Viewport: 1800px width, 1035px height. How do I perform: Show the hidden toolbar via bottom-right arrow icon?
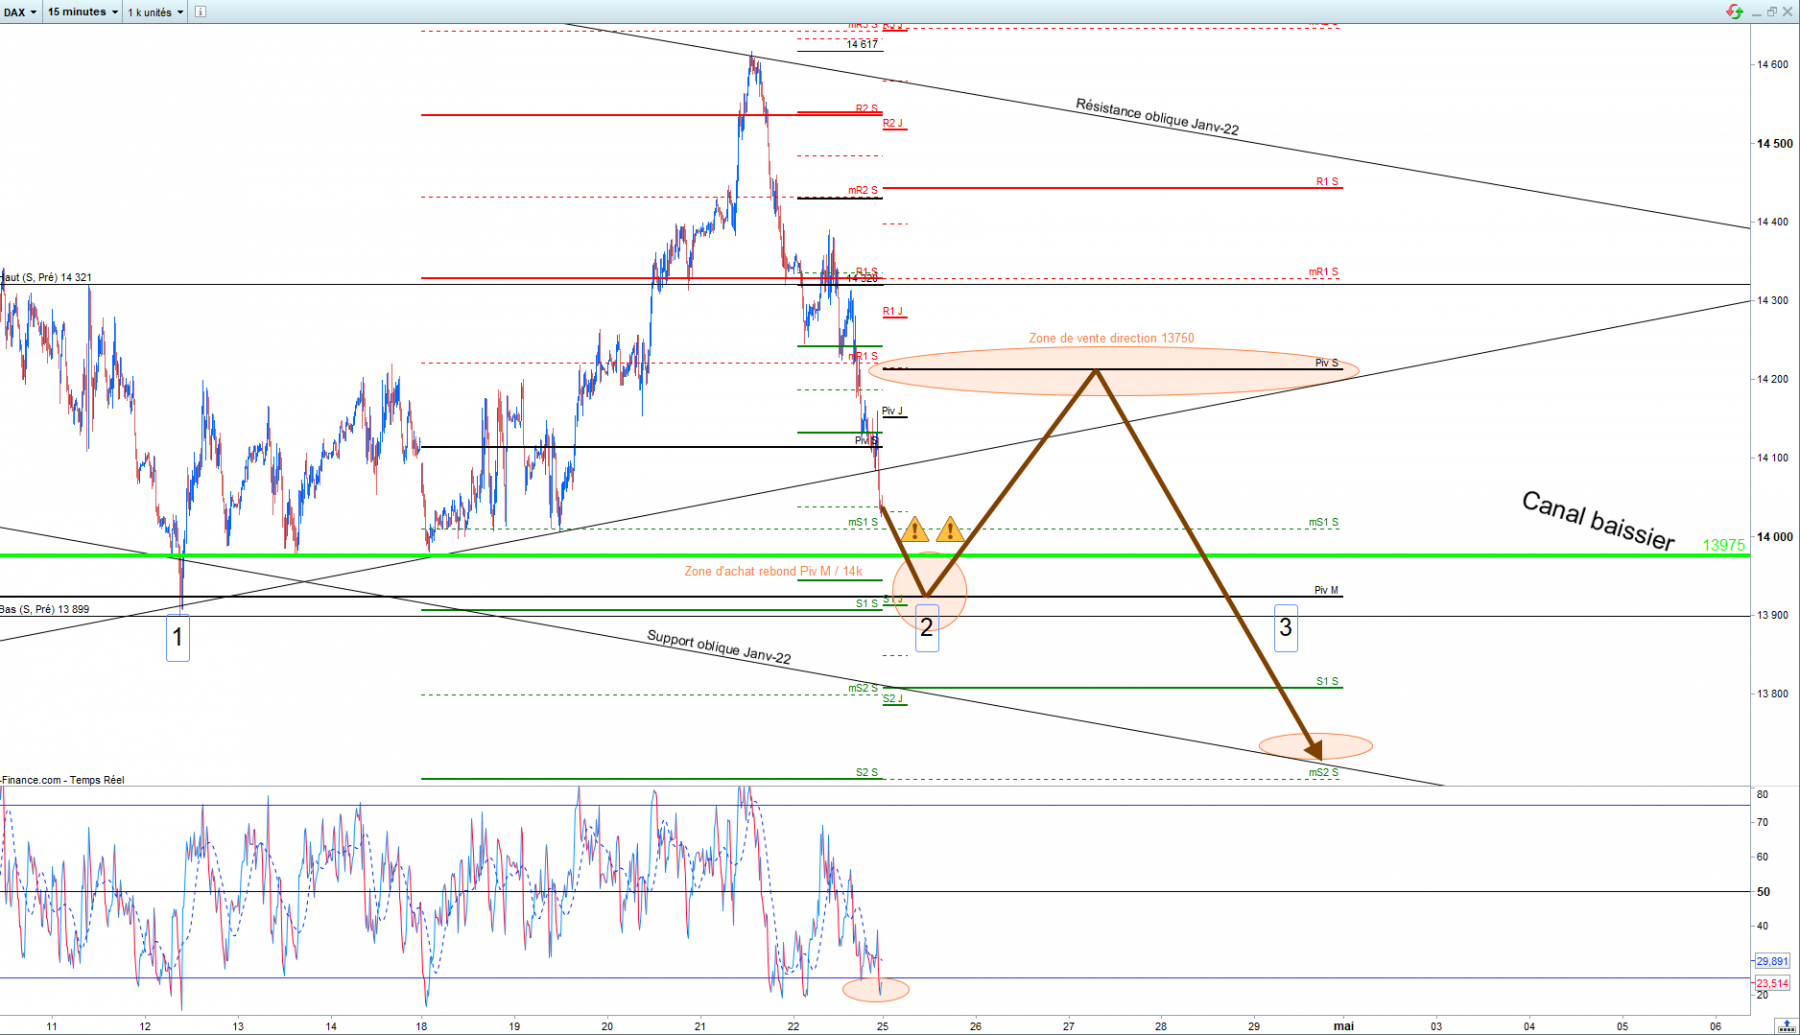1785,1026
